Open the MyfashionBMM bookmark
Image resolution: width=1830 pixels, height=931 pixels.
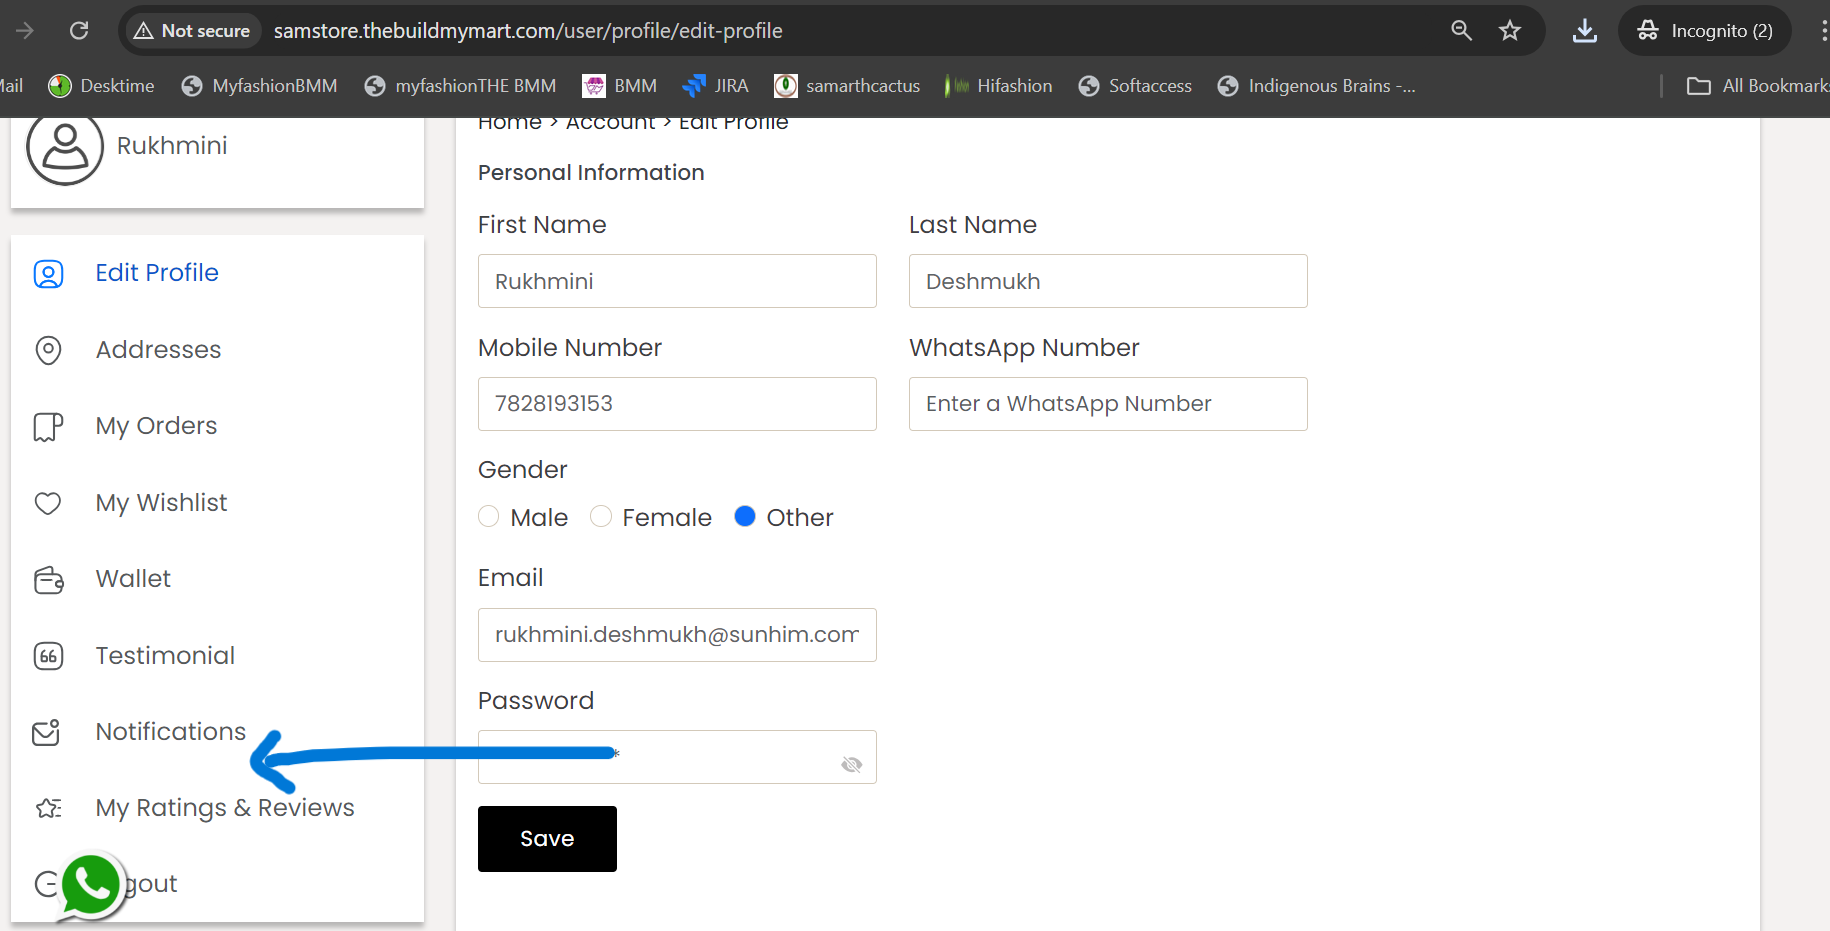point(259,86)
